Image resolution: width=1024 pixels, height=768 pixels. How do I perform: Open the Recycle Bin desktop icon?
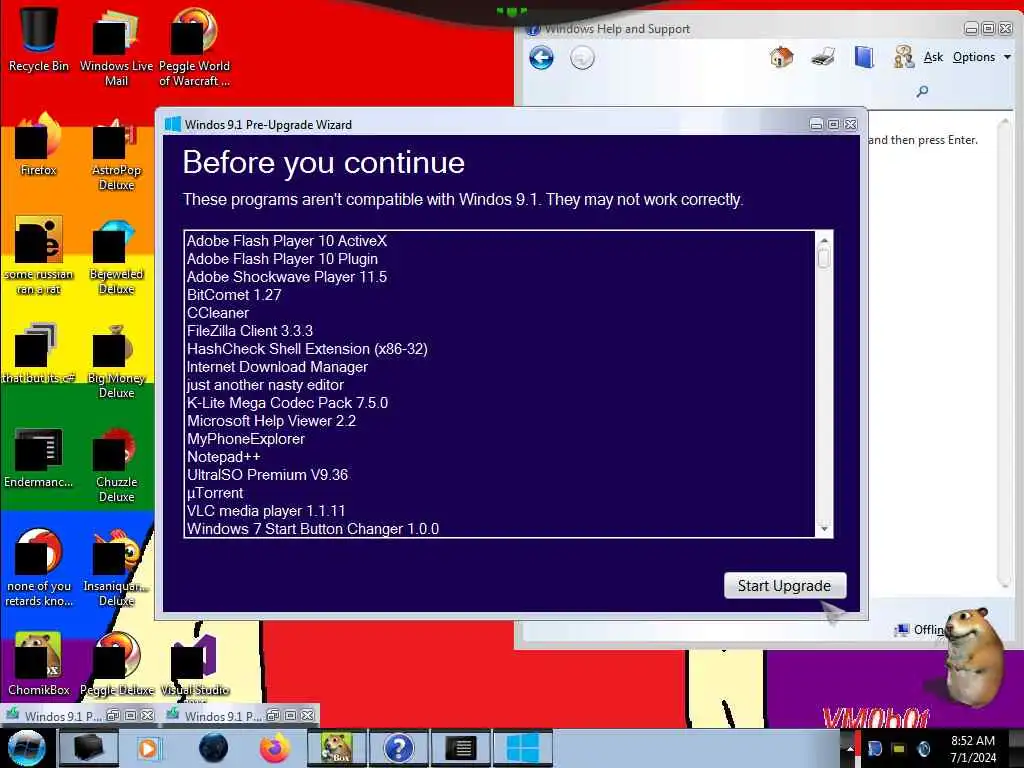[x=38, y=39]
